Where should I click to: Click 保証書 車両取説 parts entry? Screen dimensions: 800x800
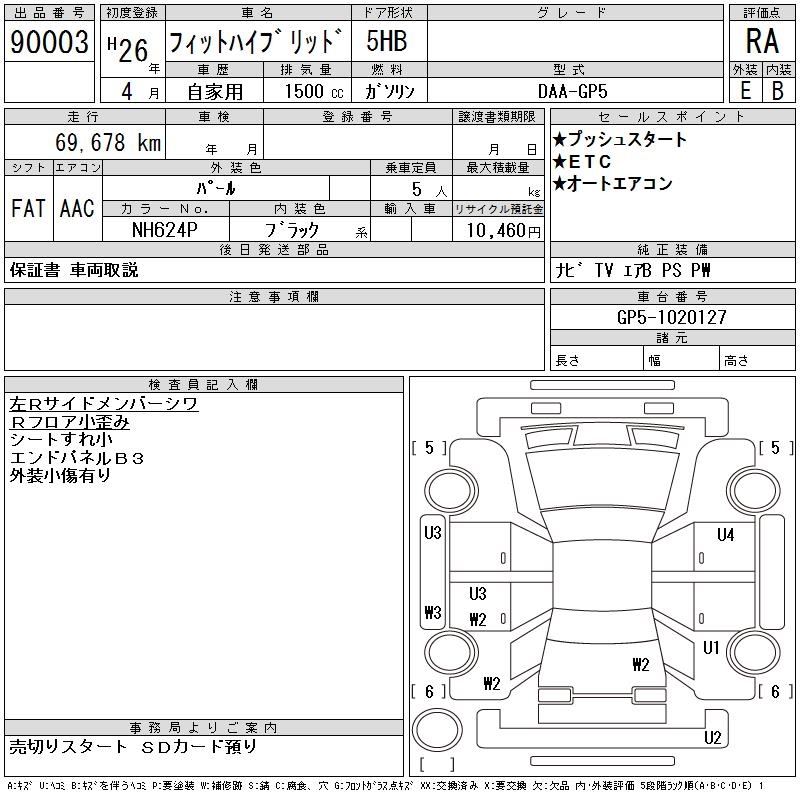74,270
